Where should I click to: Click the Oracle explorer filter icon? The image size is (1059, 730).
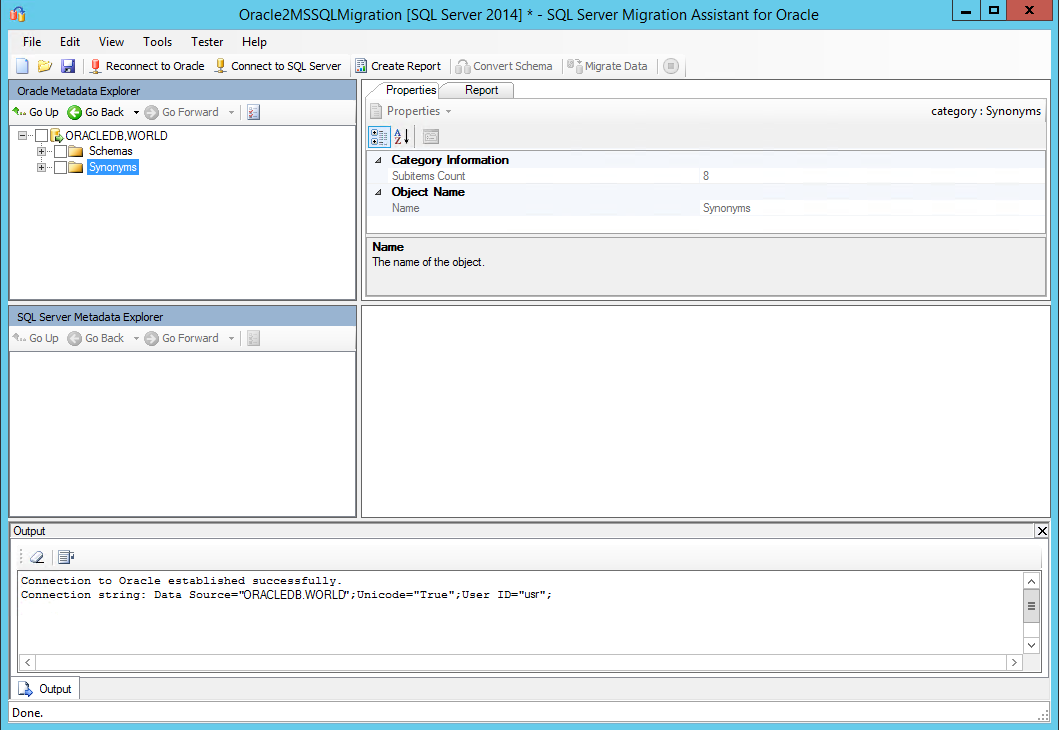coord(253,112)
